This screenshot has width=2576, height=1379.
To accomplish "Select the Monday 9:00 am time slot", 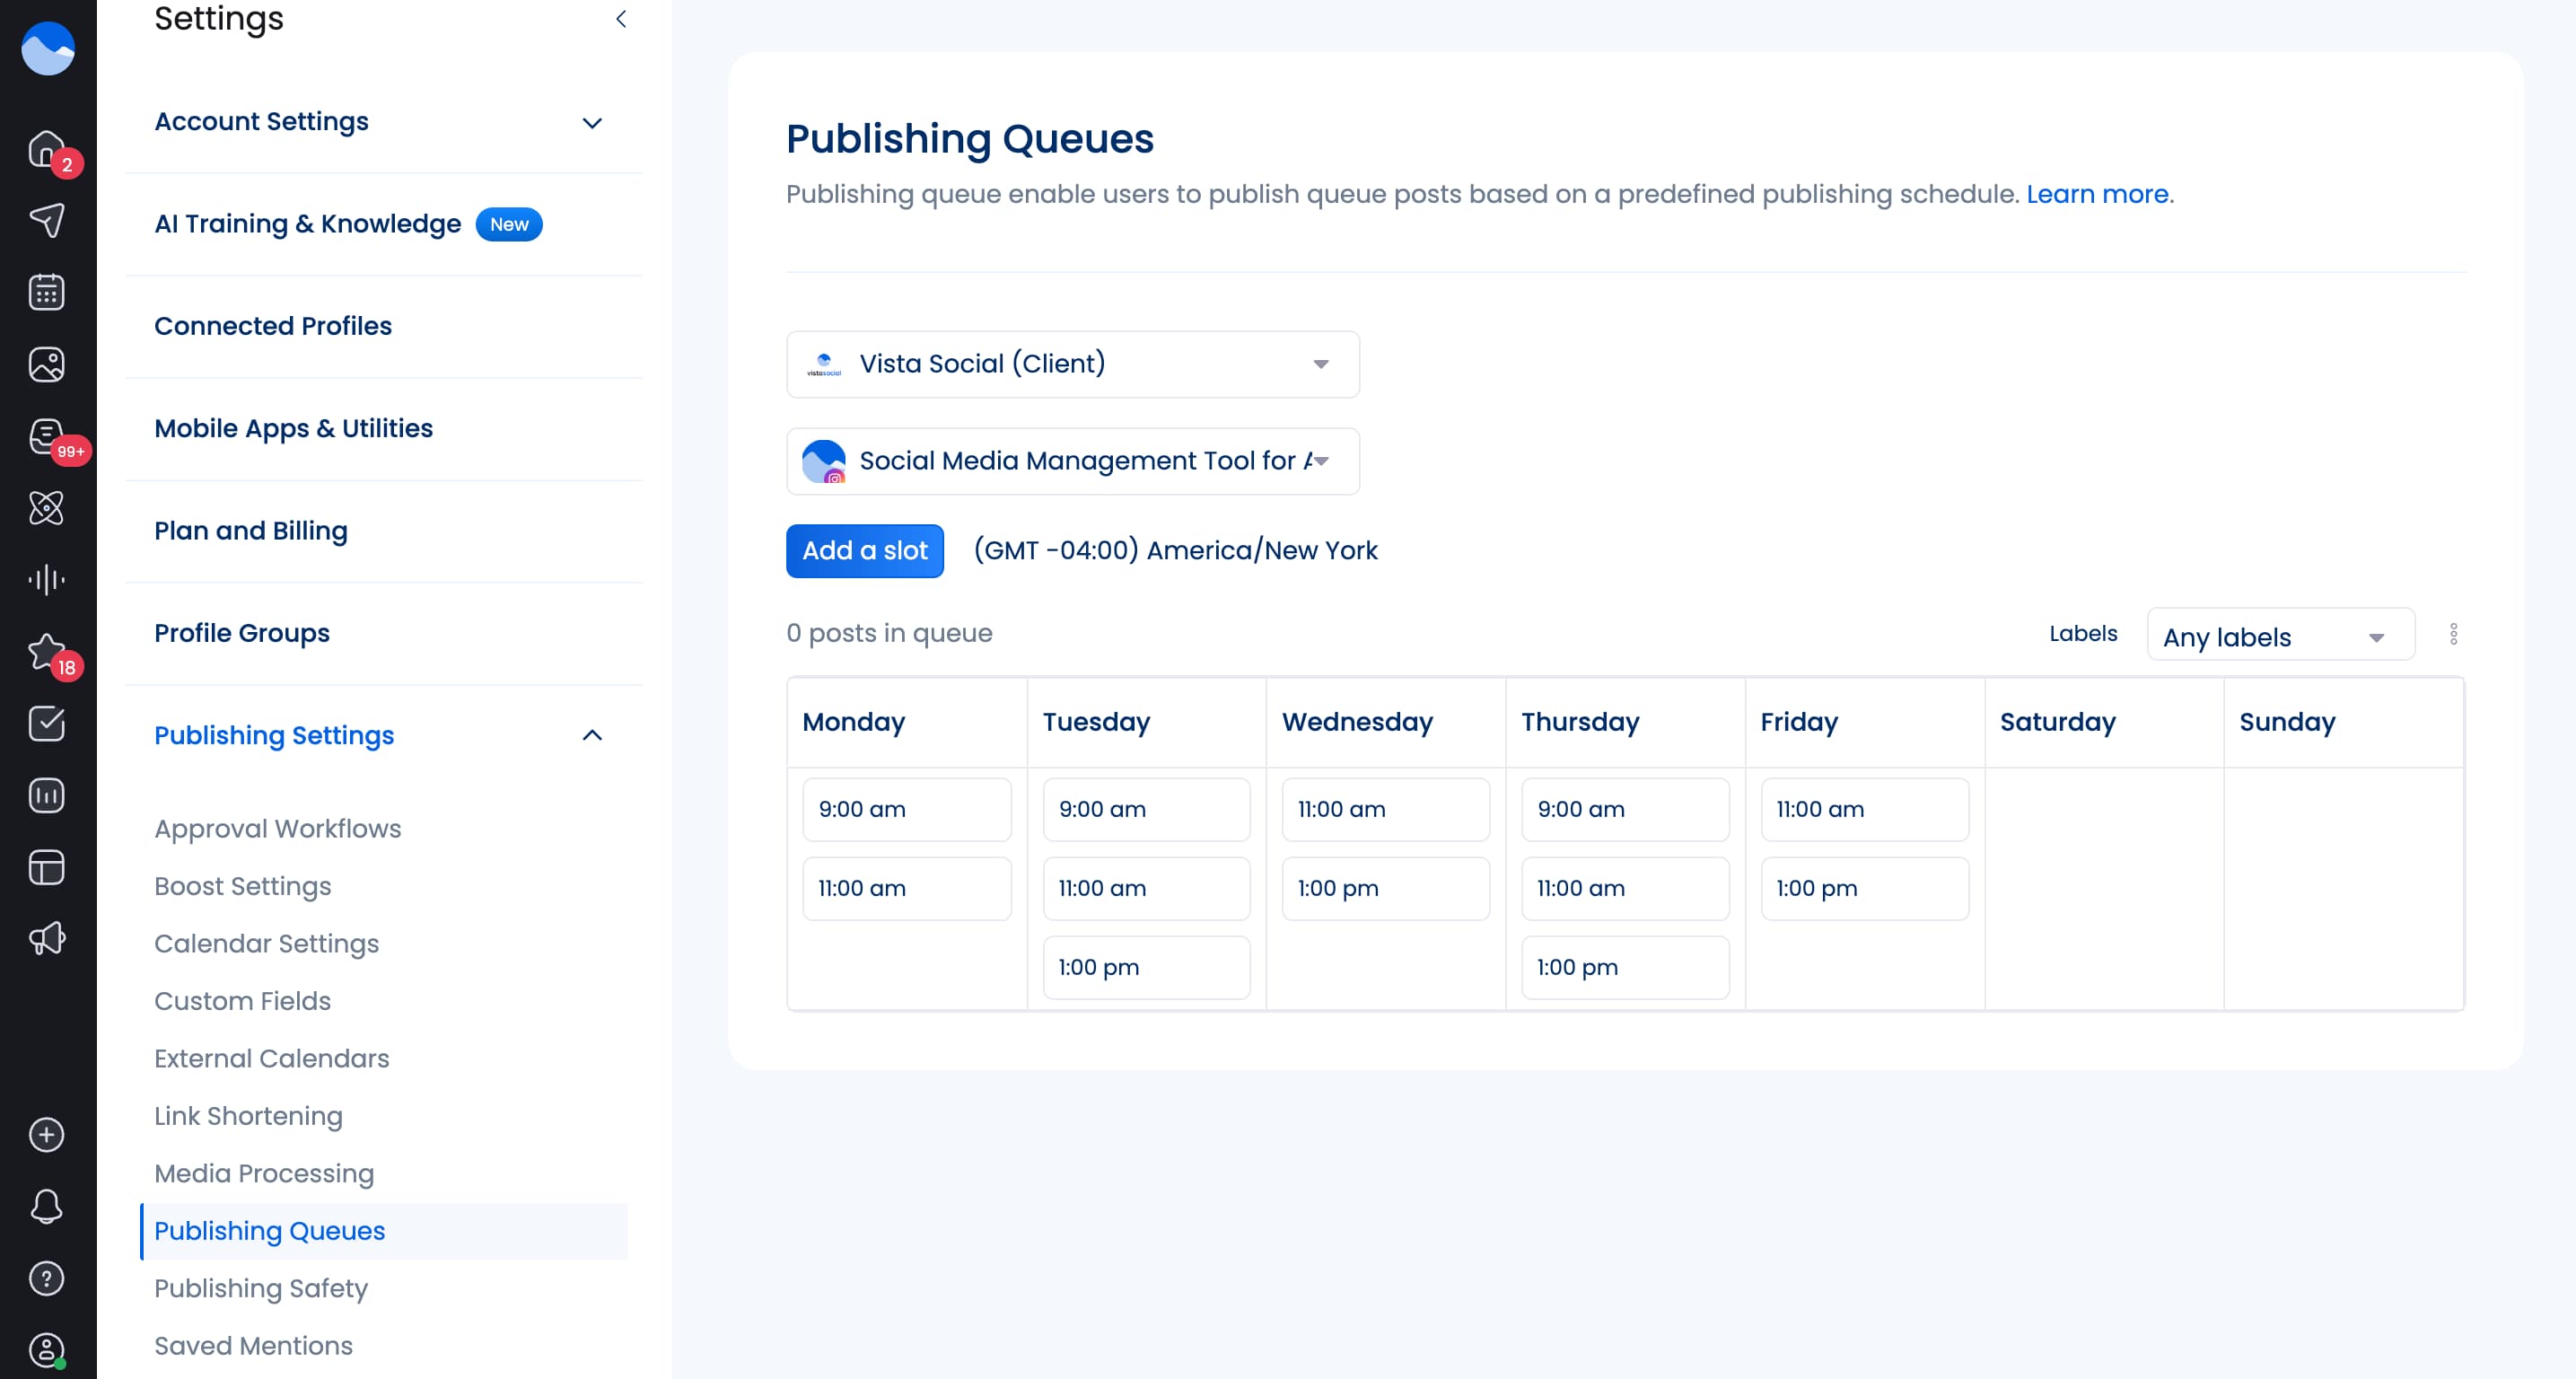I will tap(906, 809).
